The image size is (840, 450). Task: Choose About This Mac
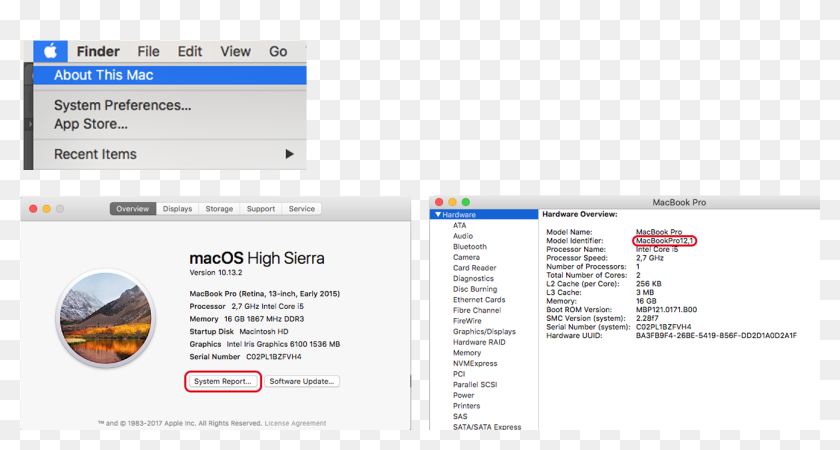click(x=170, y=75)
